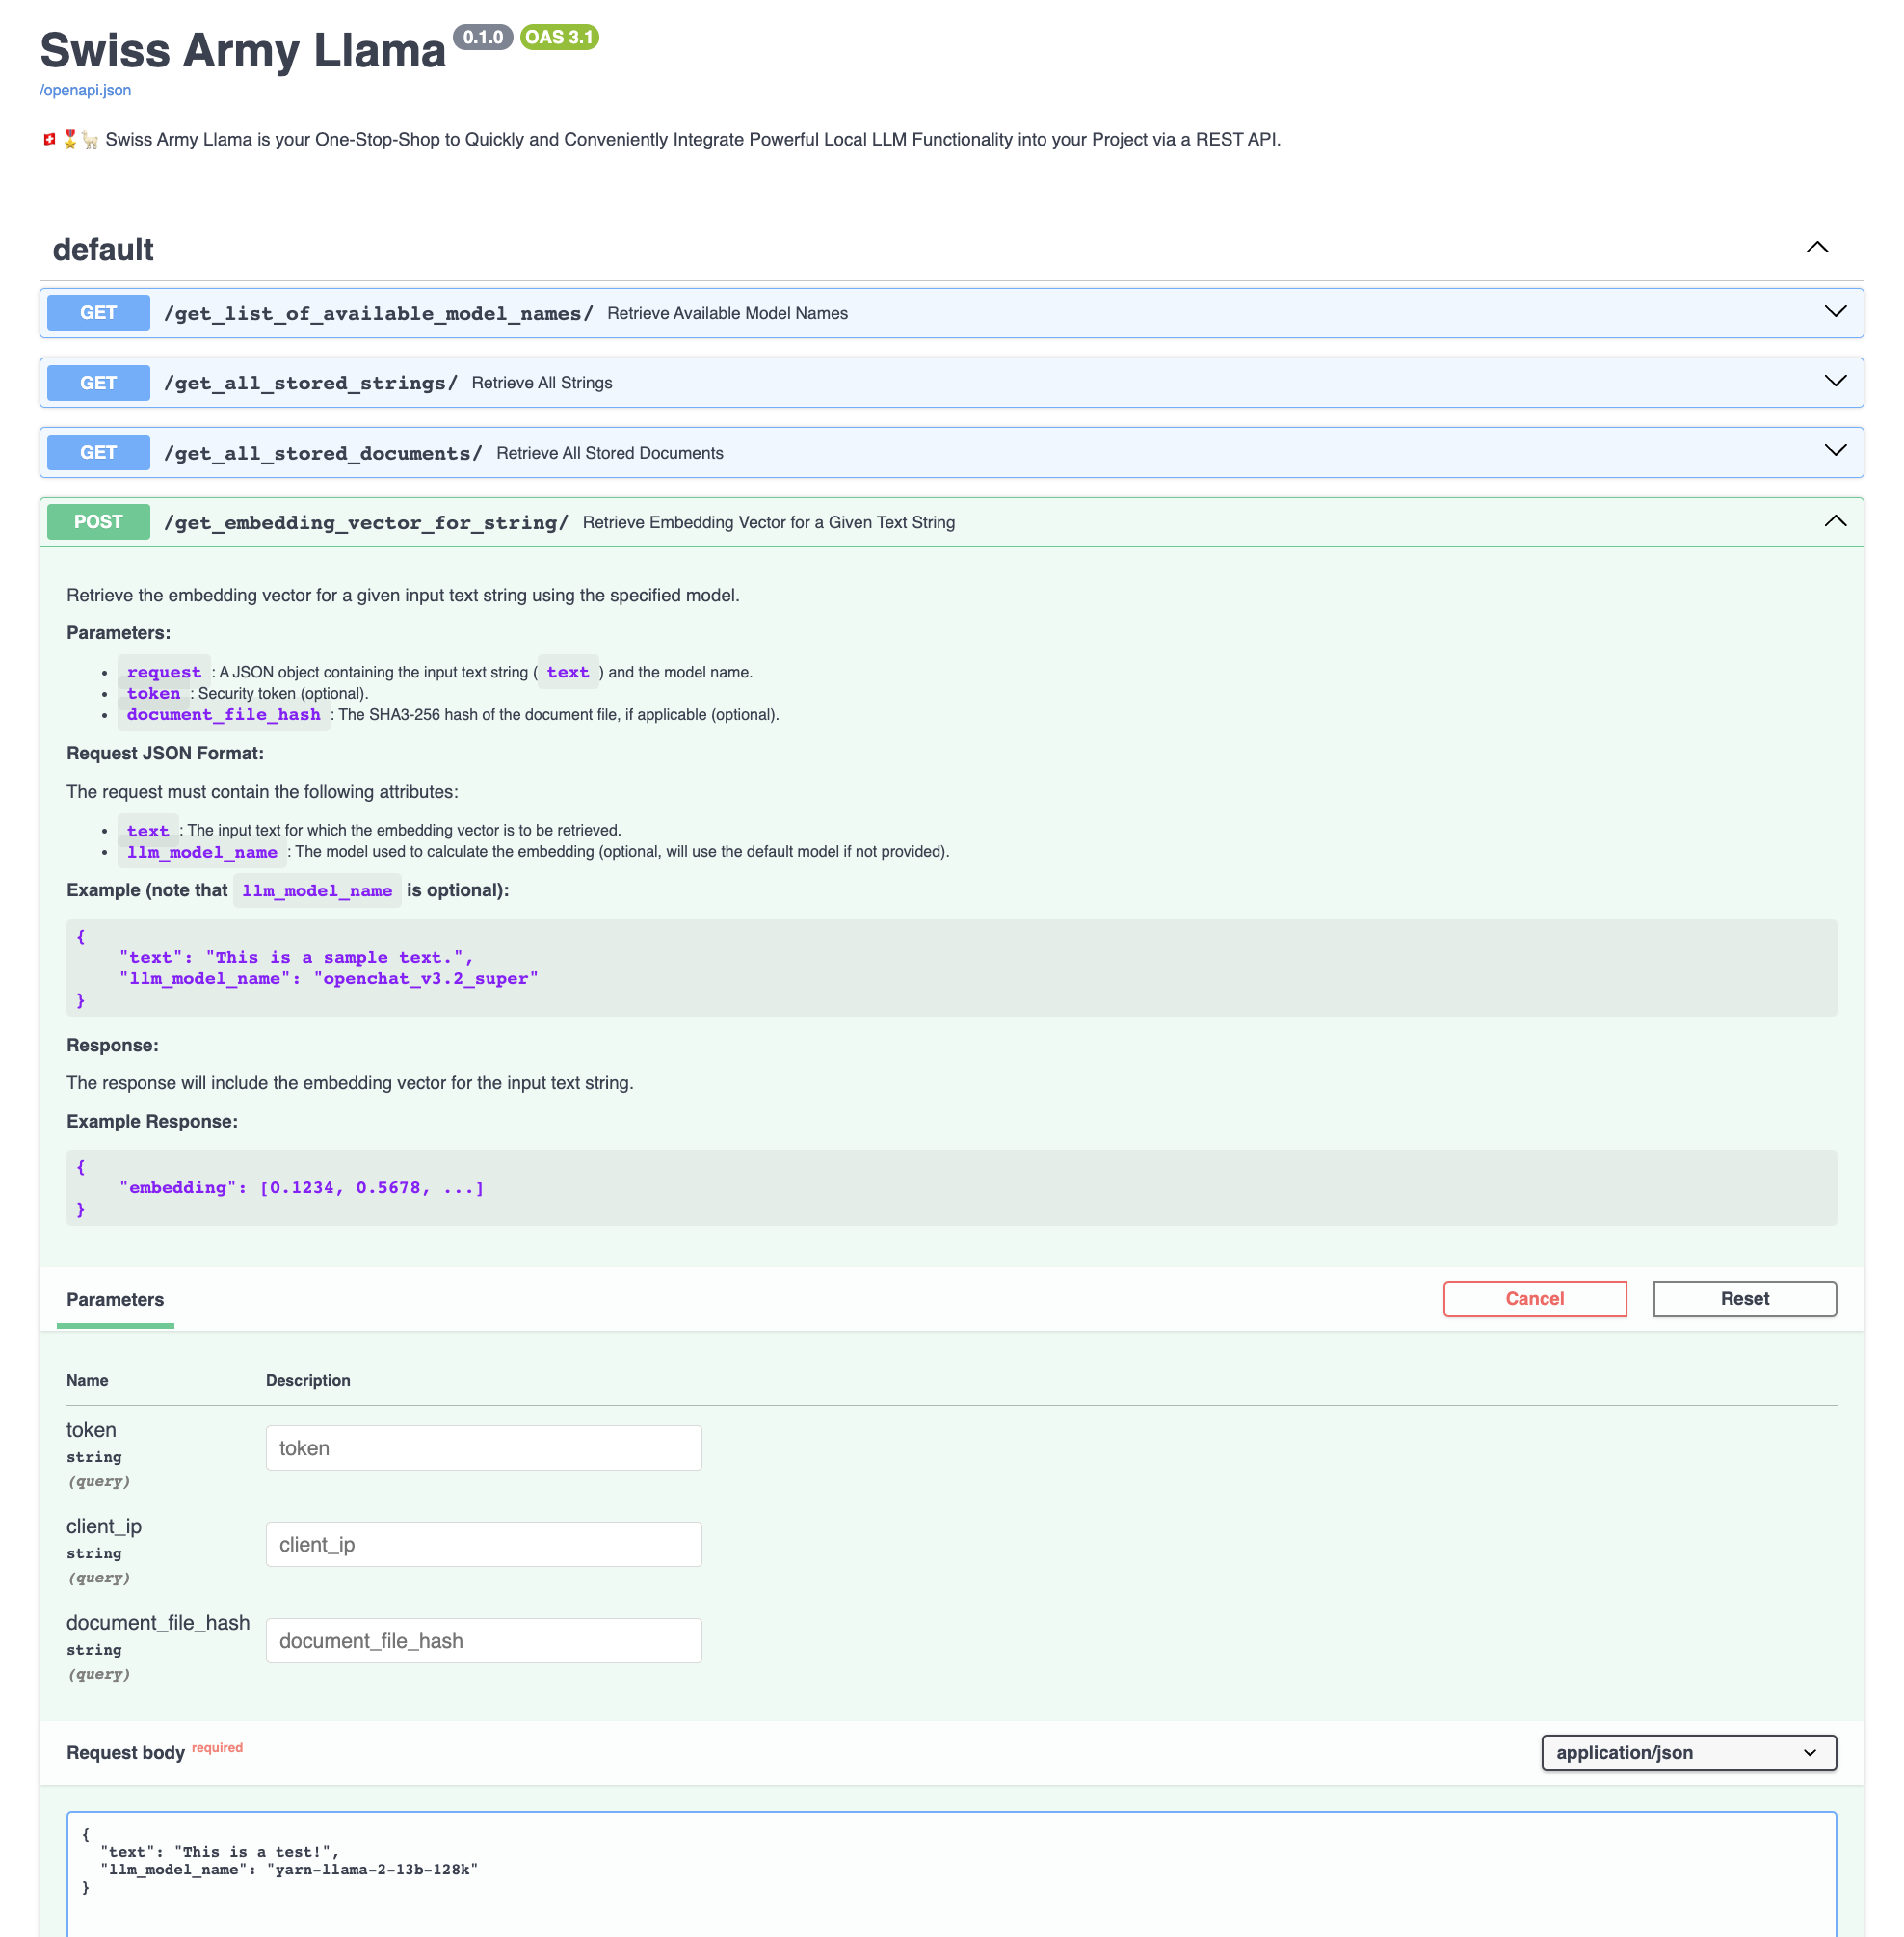Expand get_list_of_available_model_names endpoint arrow
Screen dimensions: 1904x1937
click(x=1834, y=312)
